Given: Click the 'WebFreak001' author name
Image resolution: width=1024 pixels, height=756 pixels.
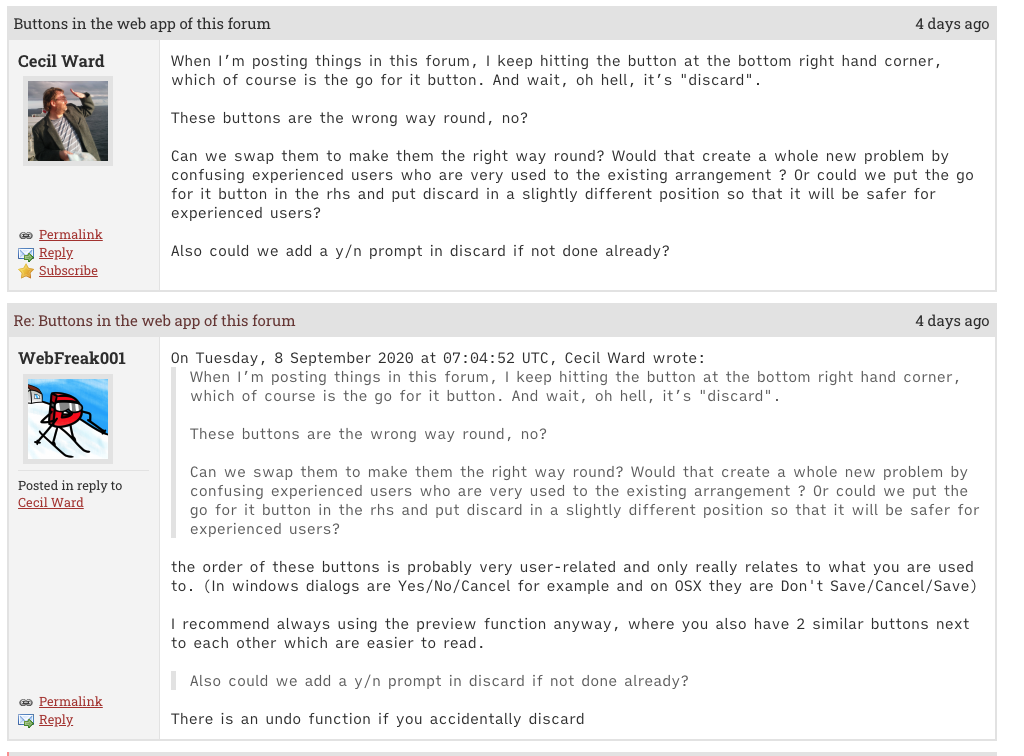Looking at the screenshot, I should (x=72, y=358).
